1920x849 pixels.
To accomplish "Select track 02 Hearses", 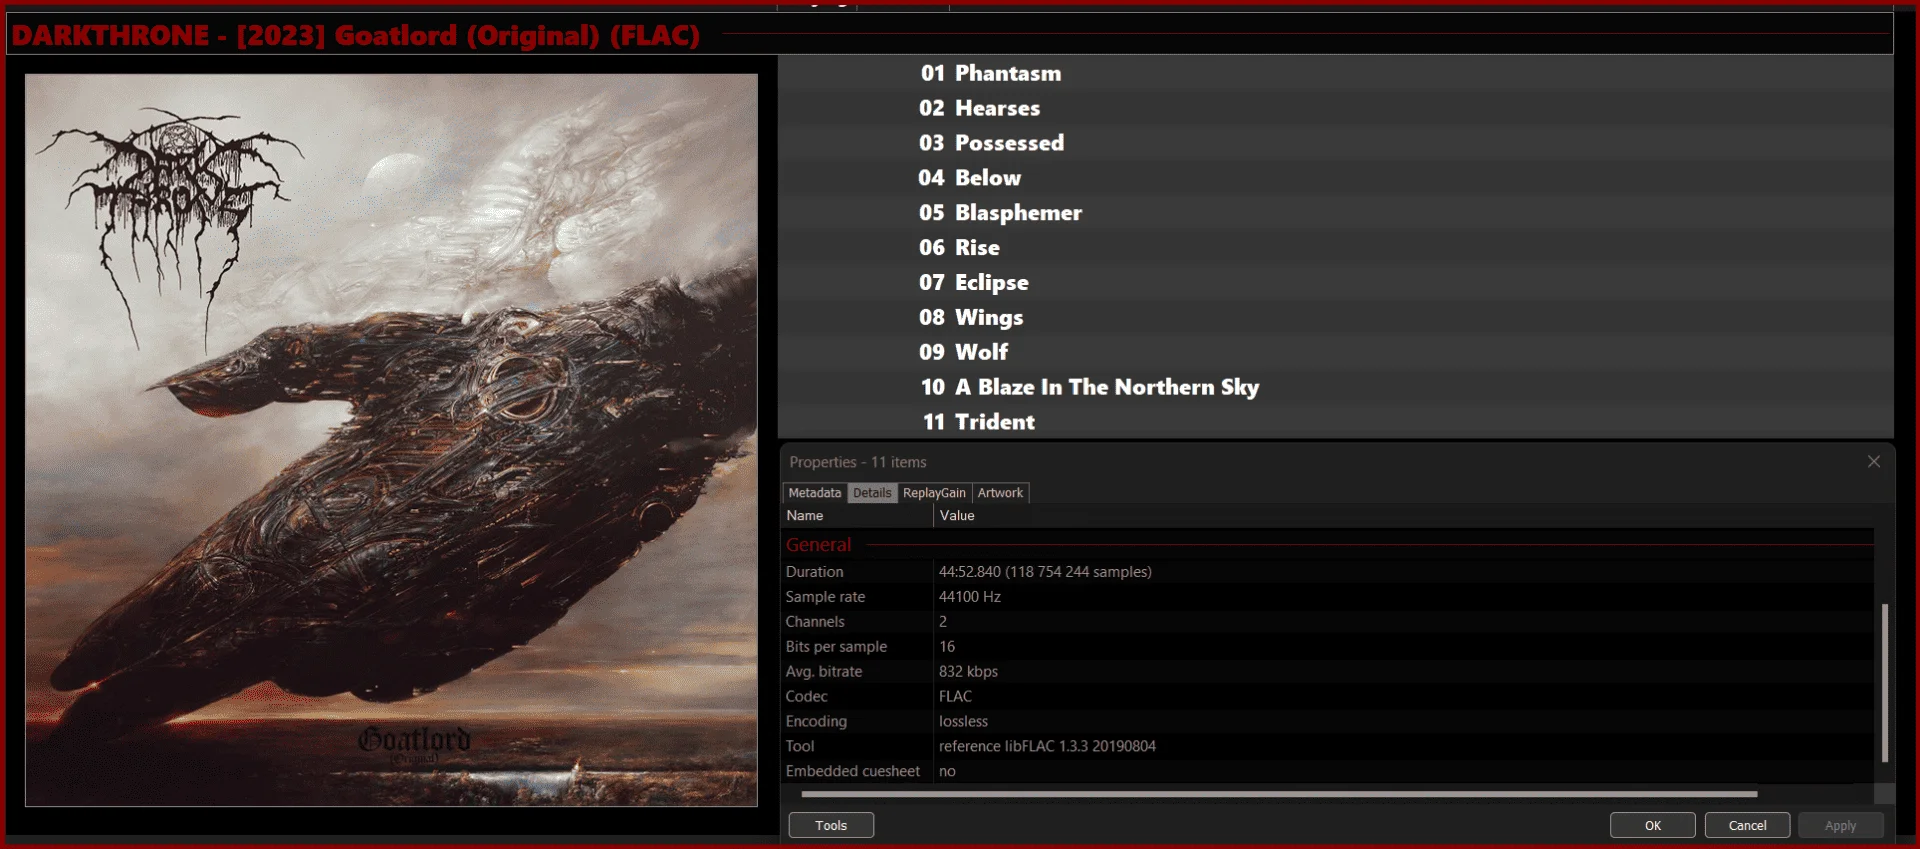I will tap(1336, 108).
